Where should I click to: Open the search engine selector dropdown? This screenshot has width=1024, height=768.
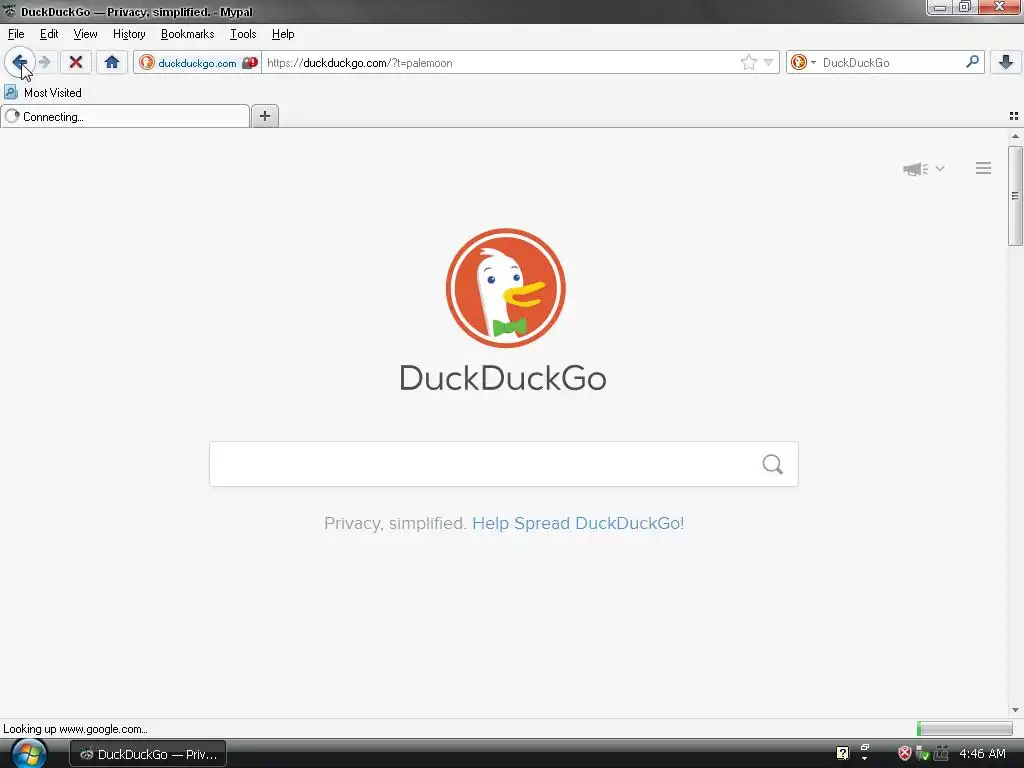click(803, 63)
